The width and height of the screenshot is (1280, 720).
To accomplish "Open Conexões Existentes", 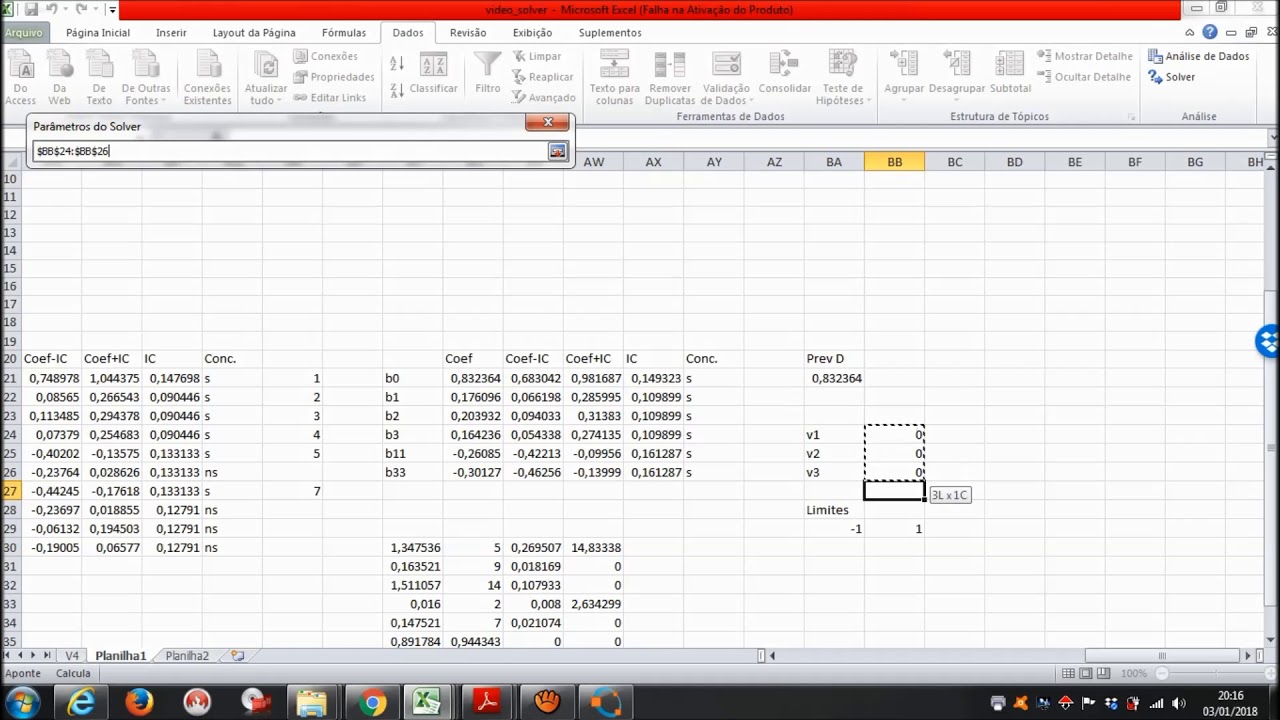I will coord(208,78).
